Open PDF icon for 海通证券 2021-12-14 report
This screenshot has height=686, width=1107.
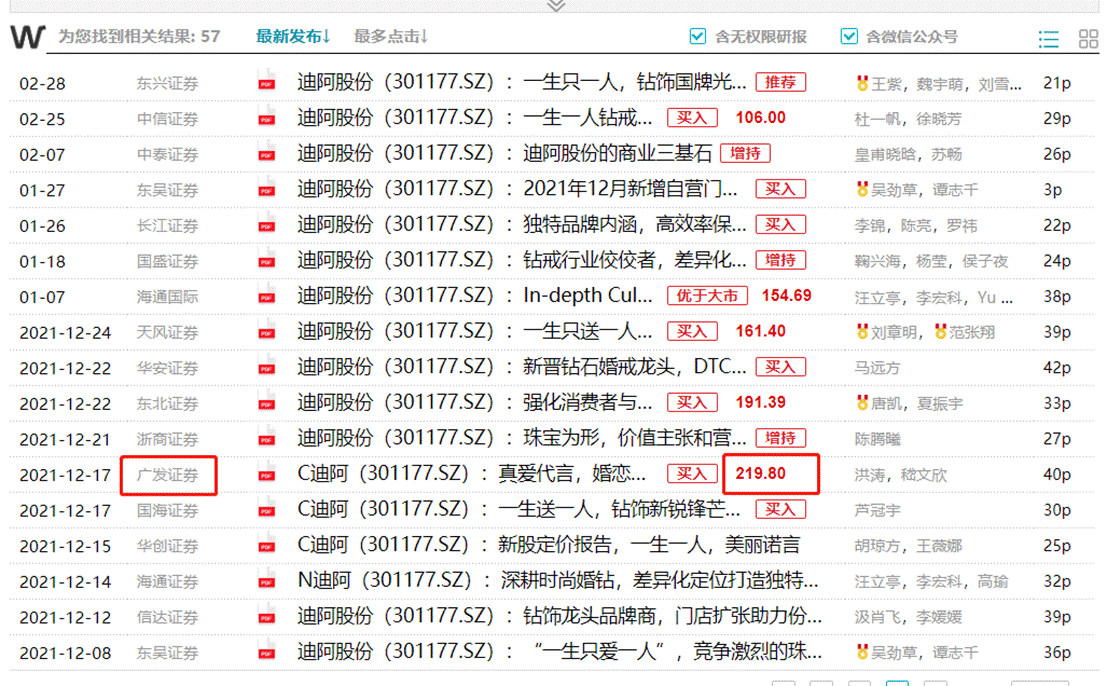(266, 577)
